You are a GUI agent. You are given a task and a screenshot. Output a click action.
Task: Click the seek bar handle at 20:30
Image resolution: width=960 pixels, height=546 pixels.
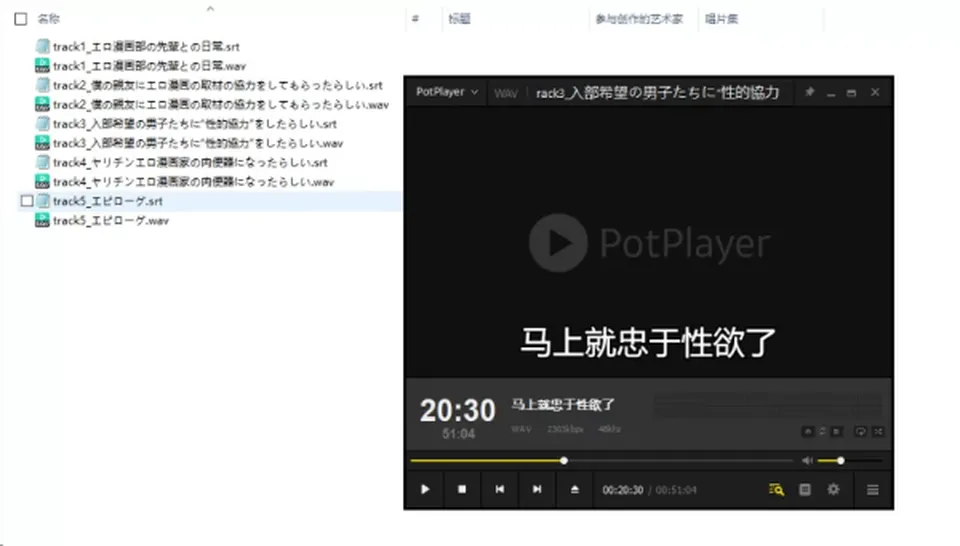(564, 460)
